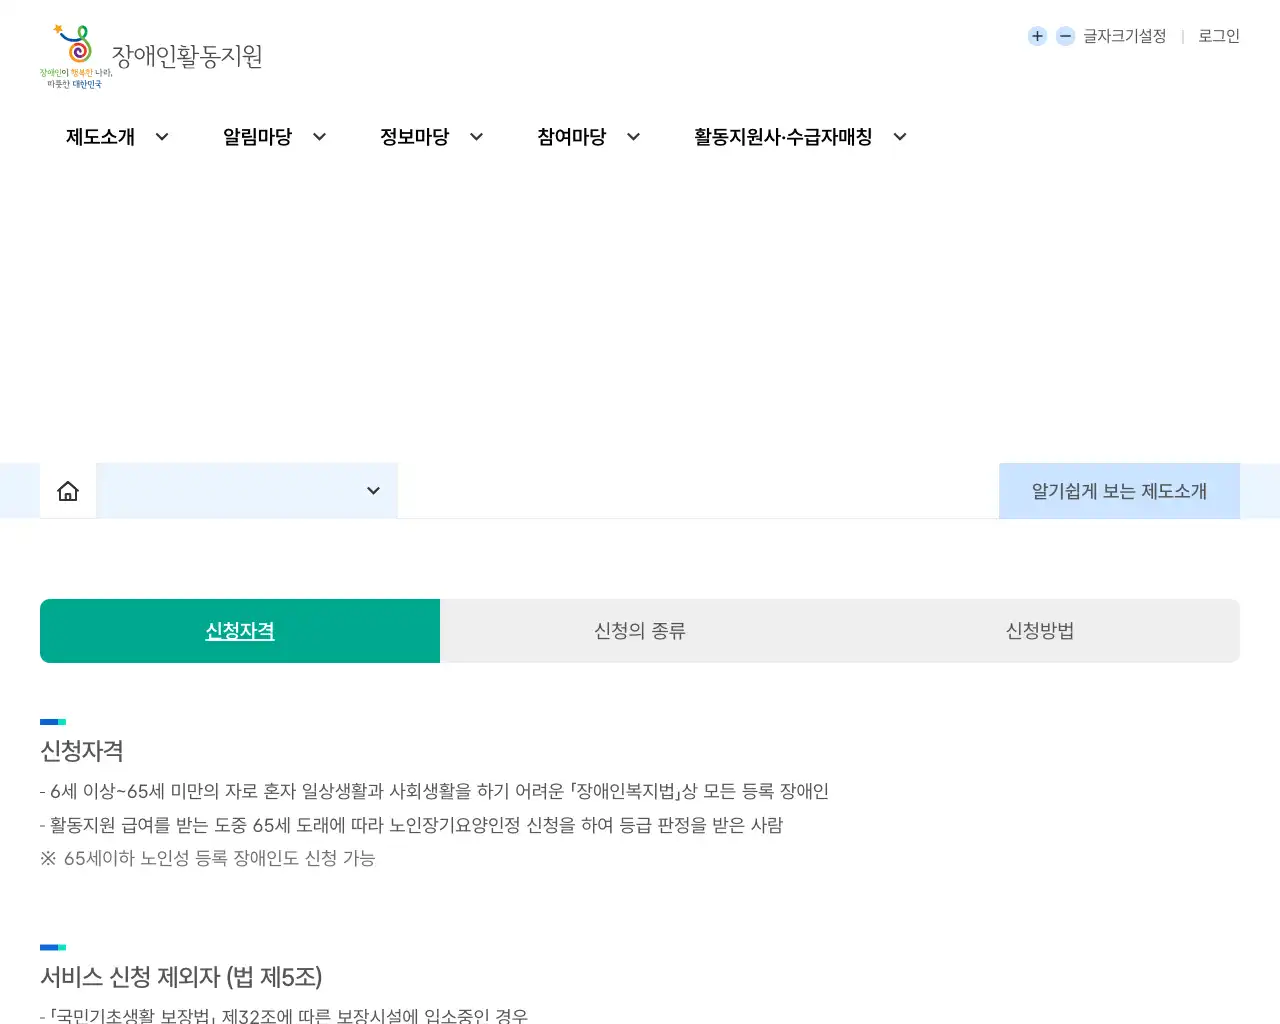Select the 신청자격 tab
Image resolution: width=1280 pixels, height=1024 pixels.
pyautogui.click(x=239, y=631)
